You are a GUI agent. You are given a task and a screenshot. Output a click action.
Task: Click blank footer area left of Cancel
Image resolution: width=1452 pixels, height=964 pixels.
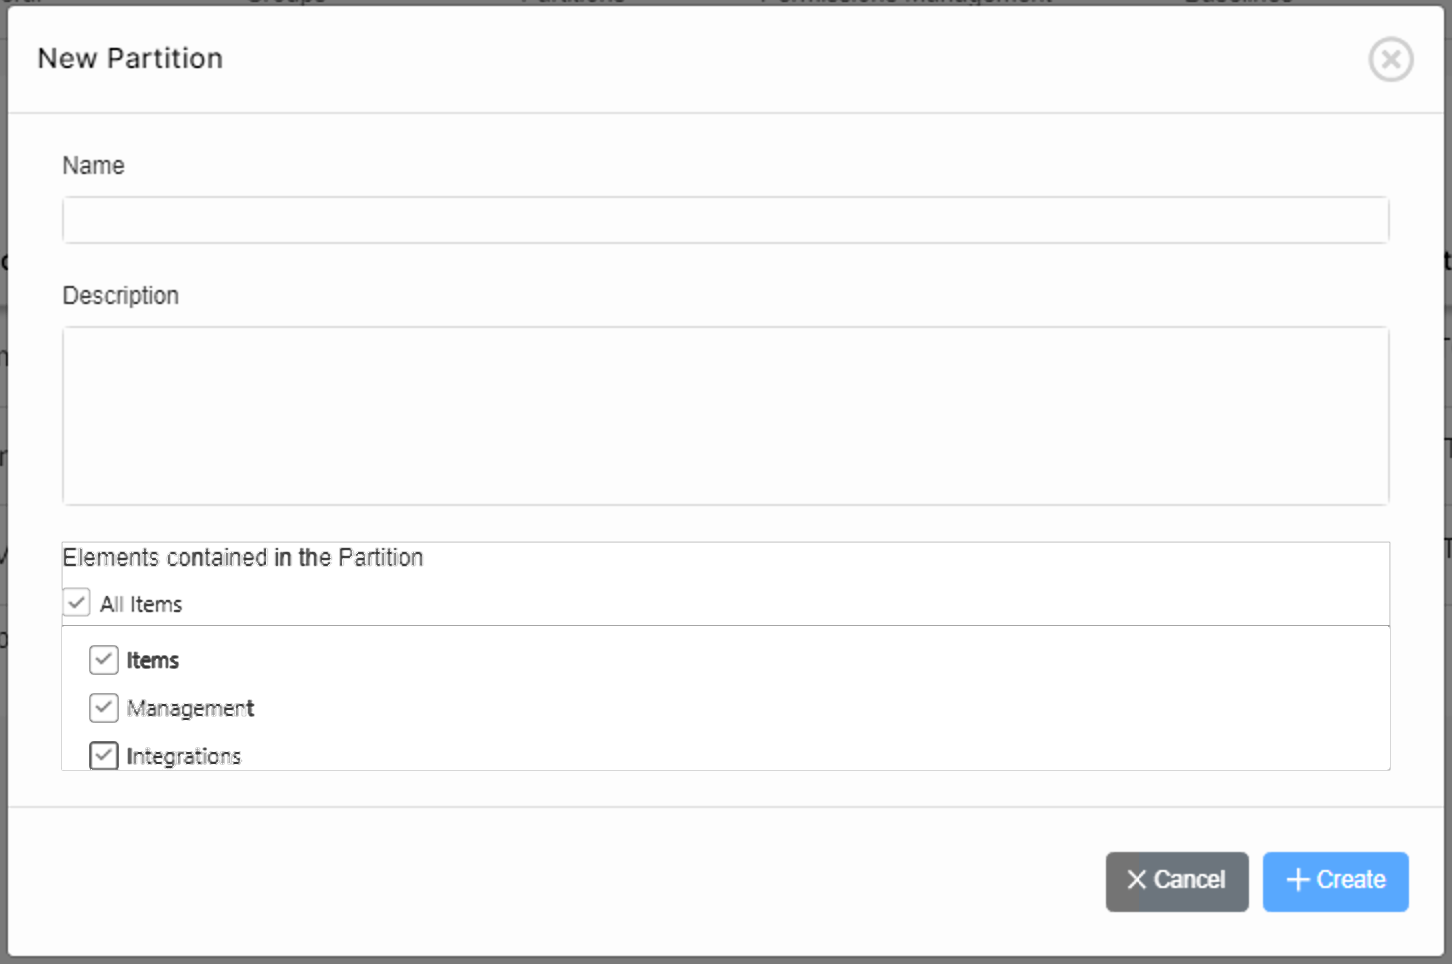tap(600, 880)
